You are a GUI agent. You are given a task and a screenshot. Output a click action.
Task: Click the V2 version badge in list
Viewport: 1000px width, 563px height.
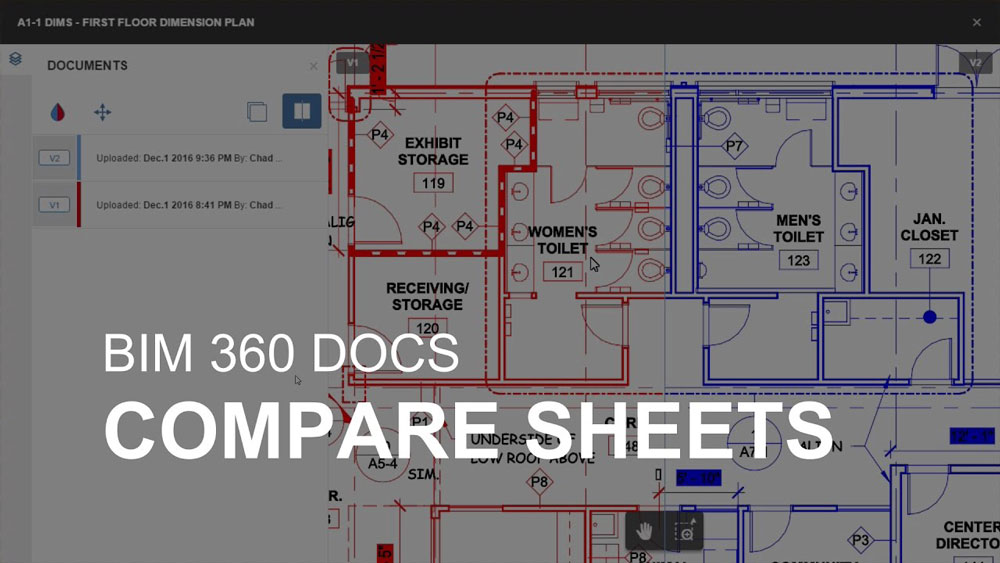click(54, 158)
